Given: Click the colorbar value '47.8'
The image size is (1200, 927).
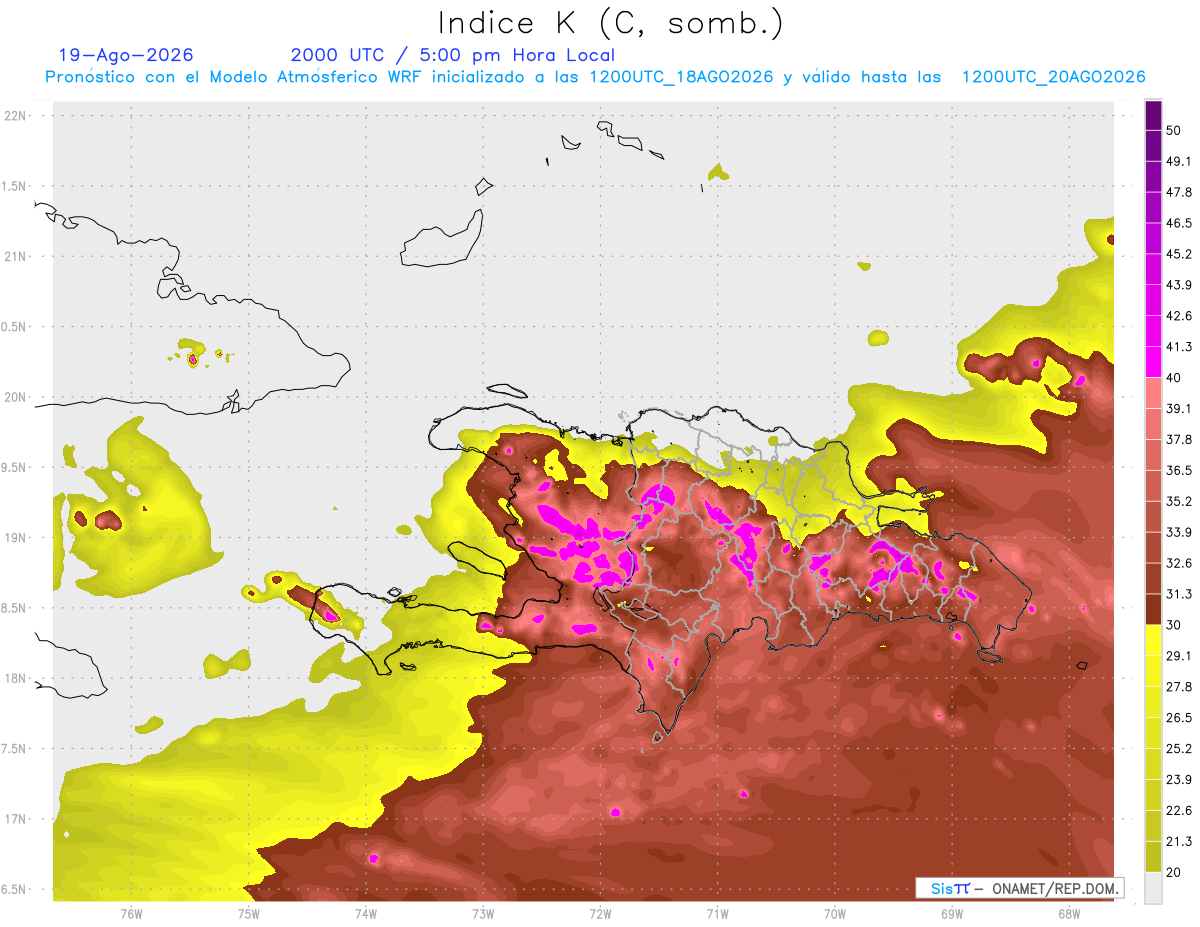Looking at the screenshot, I should (1178, 192).
